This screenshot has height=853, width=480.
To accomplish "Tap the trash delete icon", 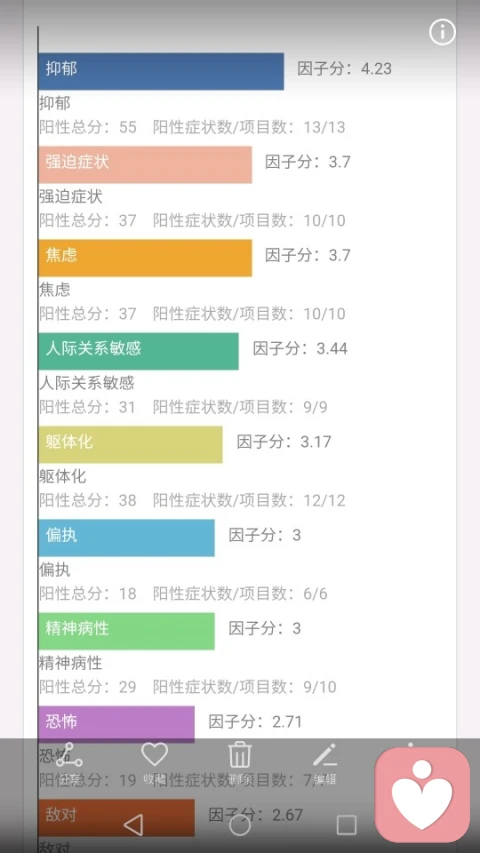I will (239, 755).
